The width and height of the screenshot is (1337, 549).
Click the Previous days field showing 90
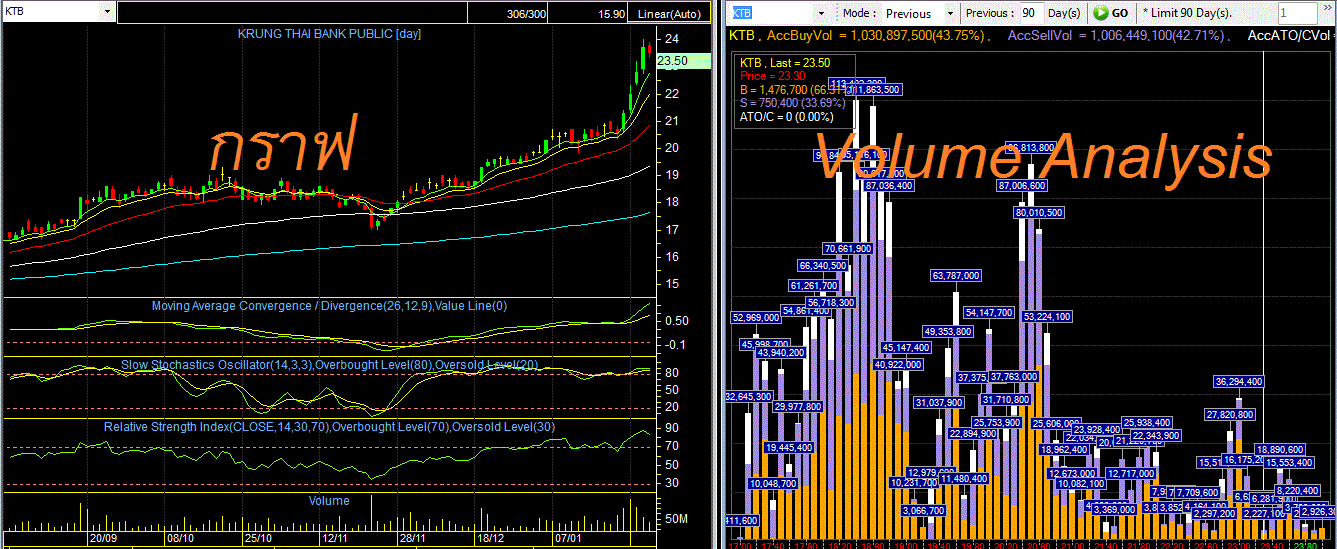click(x=1030, y=13)
